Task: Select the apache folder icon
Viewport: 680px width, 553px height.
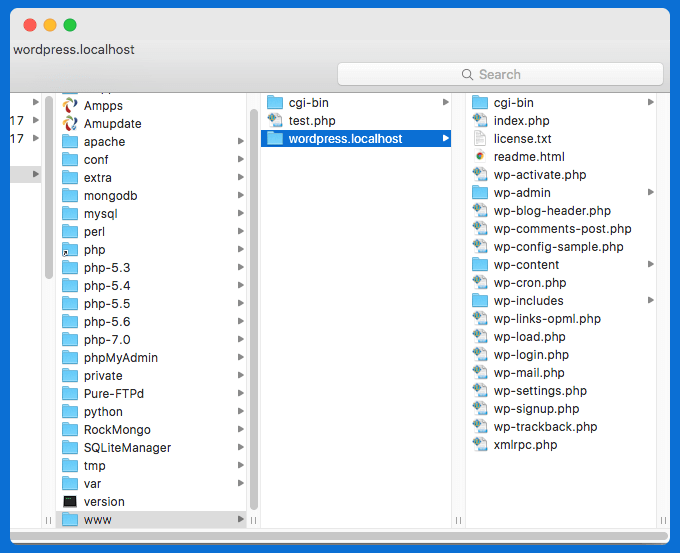Action: coord(70,141)
